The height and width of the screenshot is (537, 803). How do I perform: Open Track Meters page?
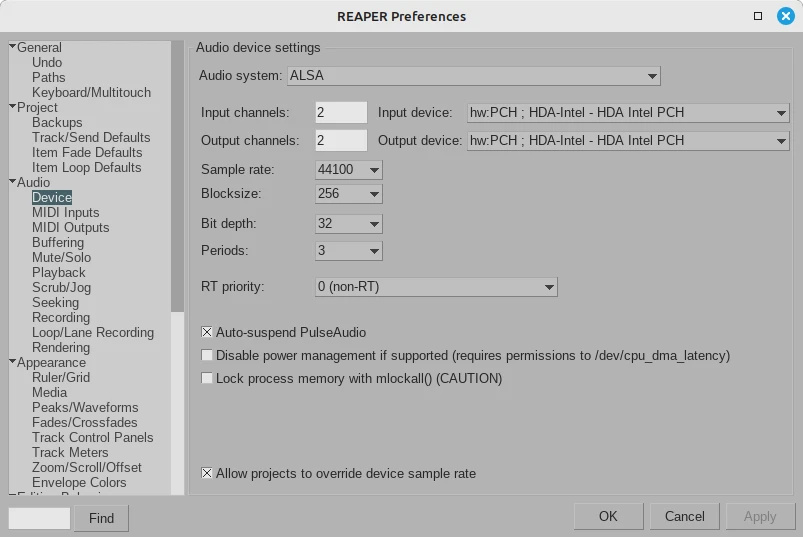click(x=70, y=453)
